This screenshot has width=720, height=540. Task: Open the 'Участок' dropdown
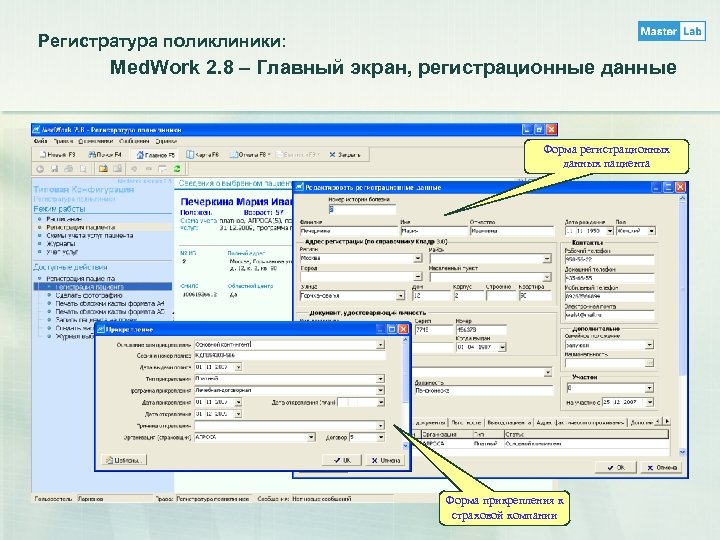[x=649, y=388]
